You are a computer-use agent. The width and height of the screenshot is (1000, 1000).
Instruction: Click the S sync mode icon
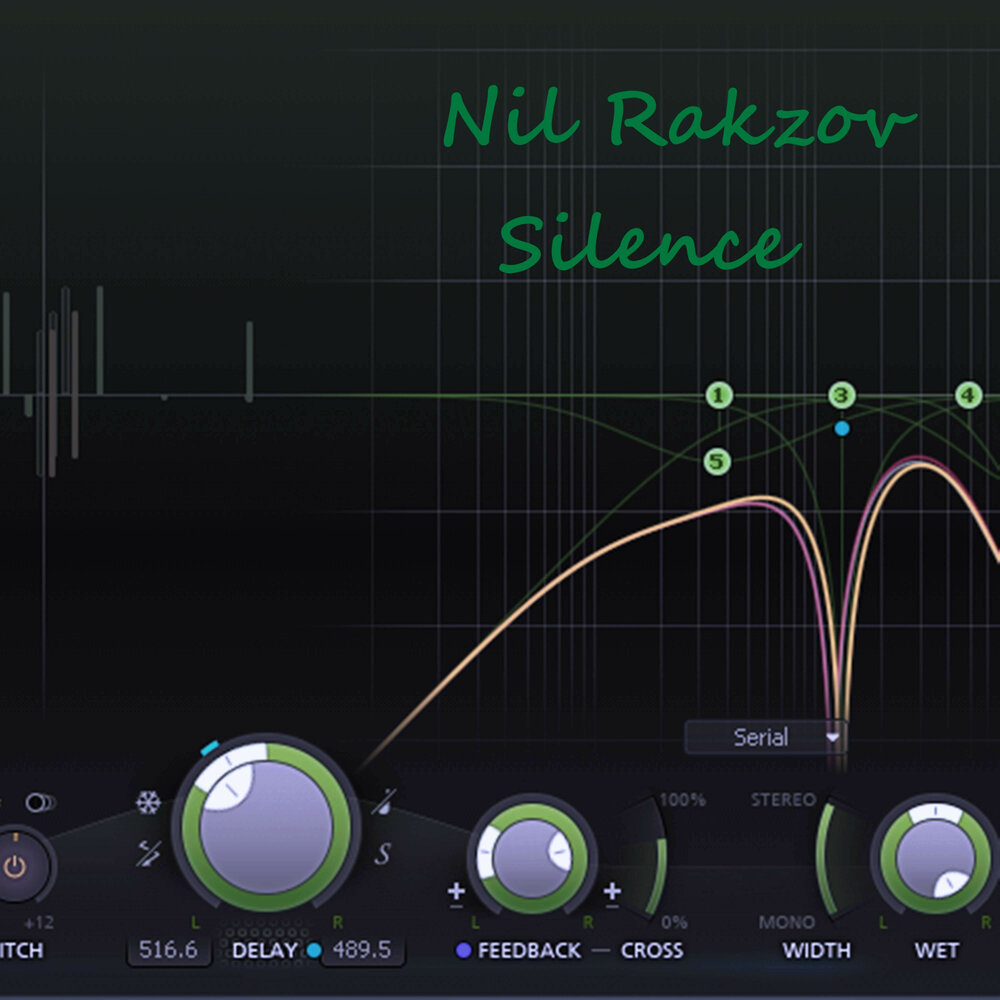(x=382, y=852)
